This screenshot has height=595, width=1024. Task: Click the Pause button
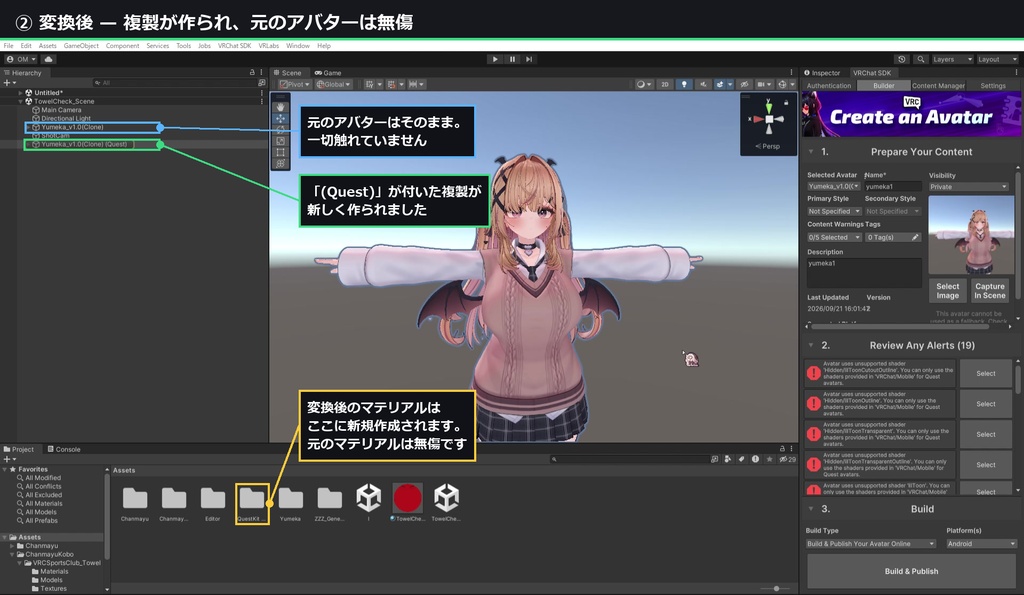point(512,59)
